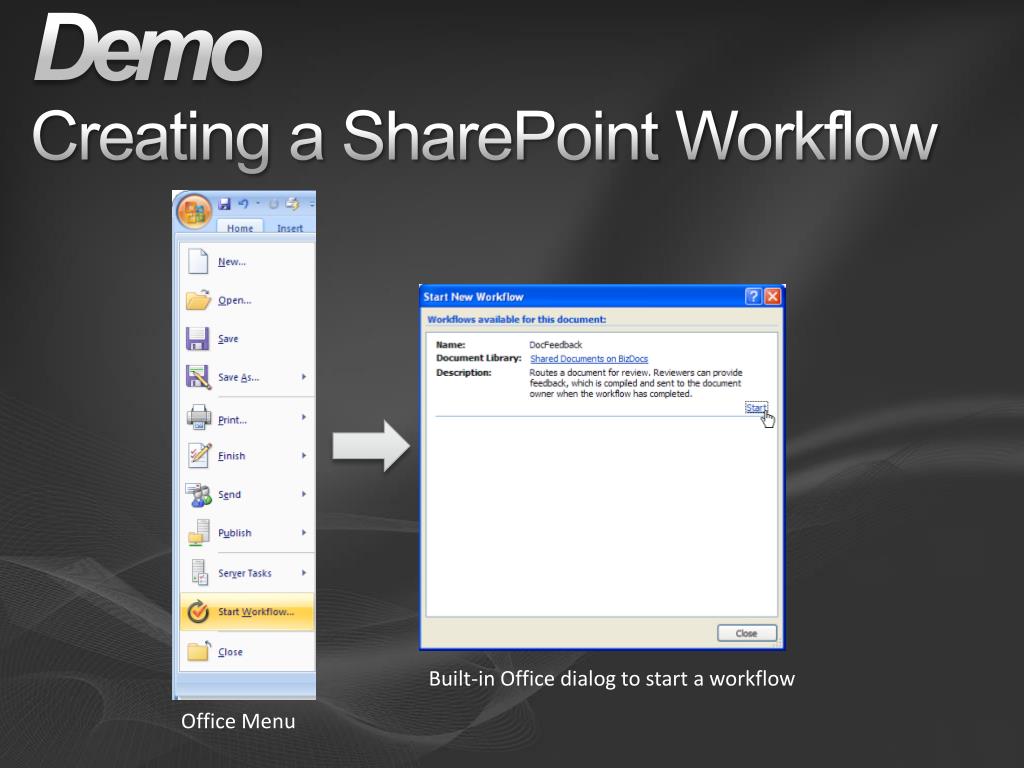
Task: Expand the Finish submenu arrow
Action: tap(304, 455)
